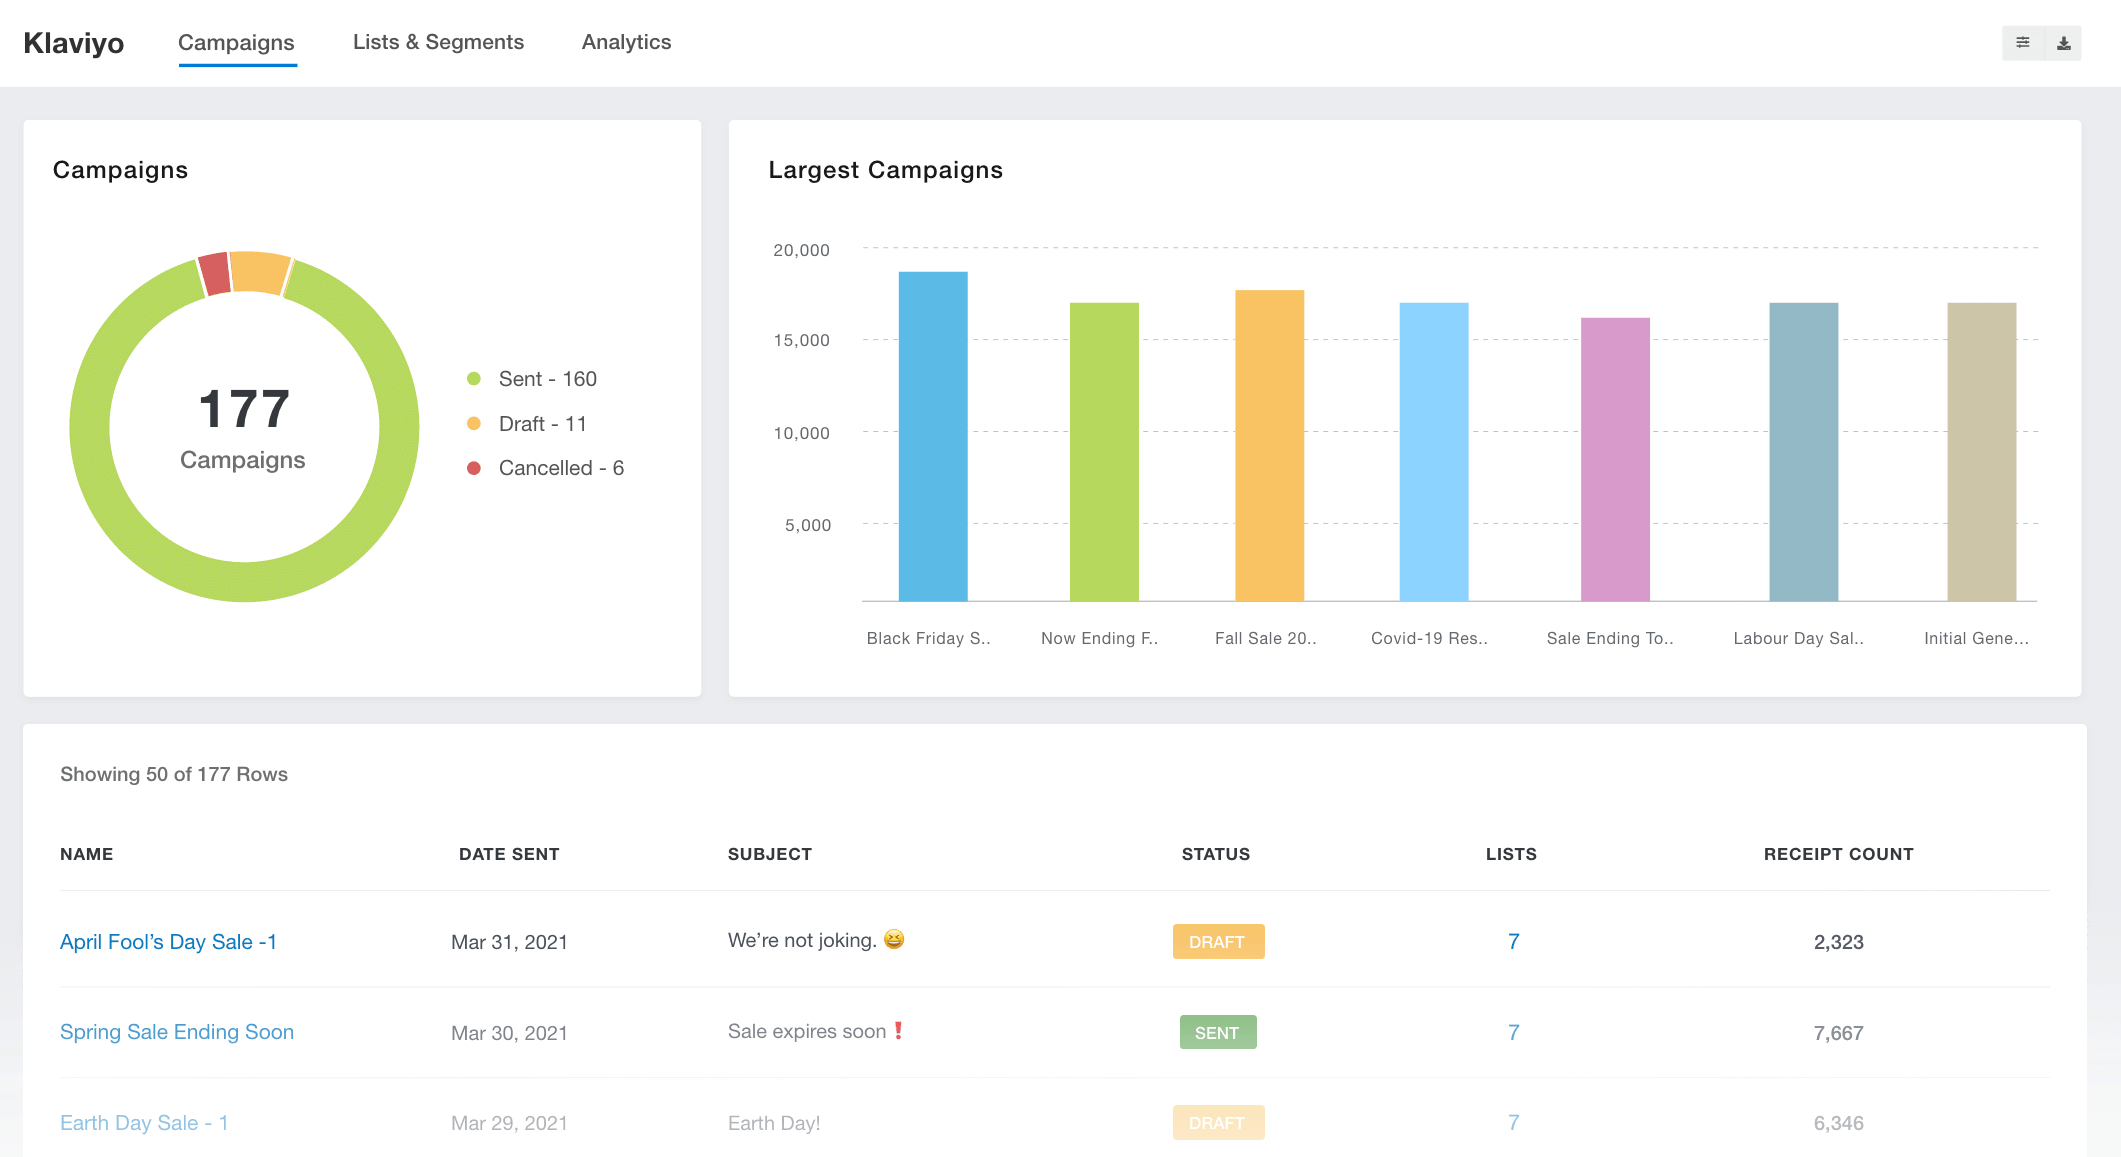Select the Mar 31, 2021 date cell

pyautogui.click(x=509, y=942)
